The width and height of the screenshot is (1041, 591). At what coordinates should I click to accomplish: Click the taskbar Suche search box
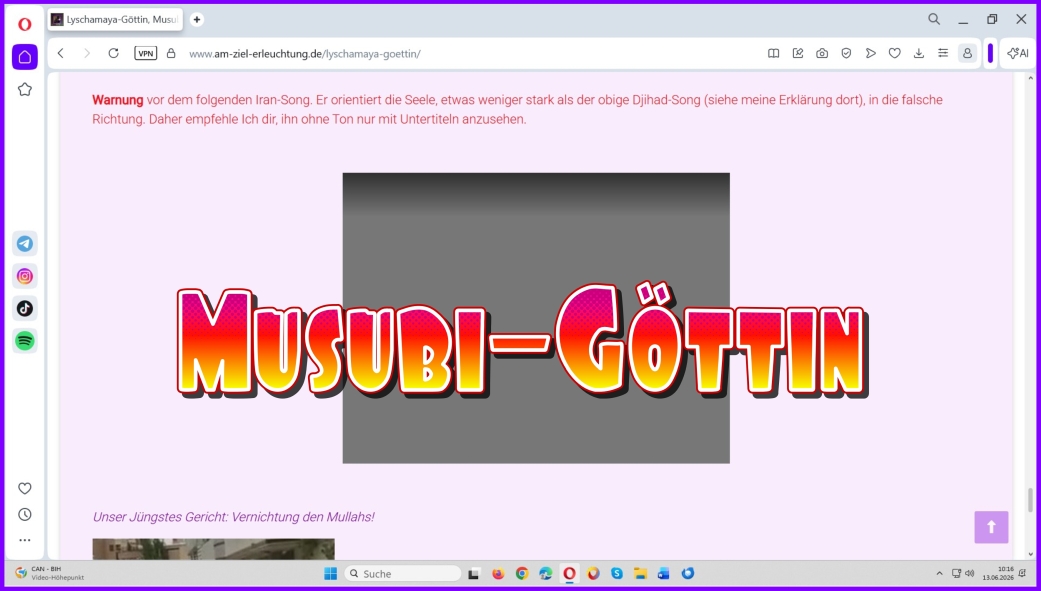tap(402, 573)
